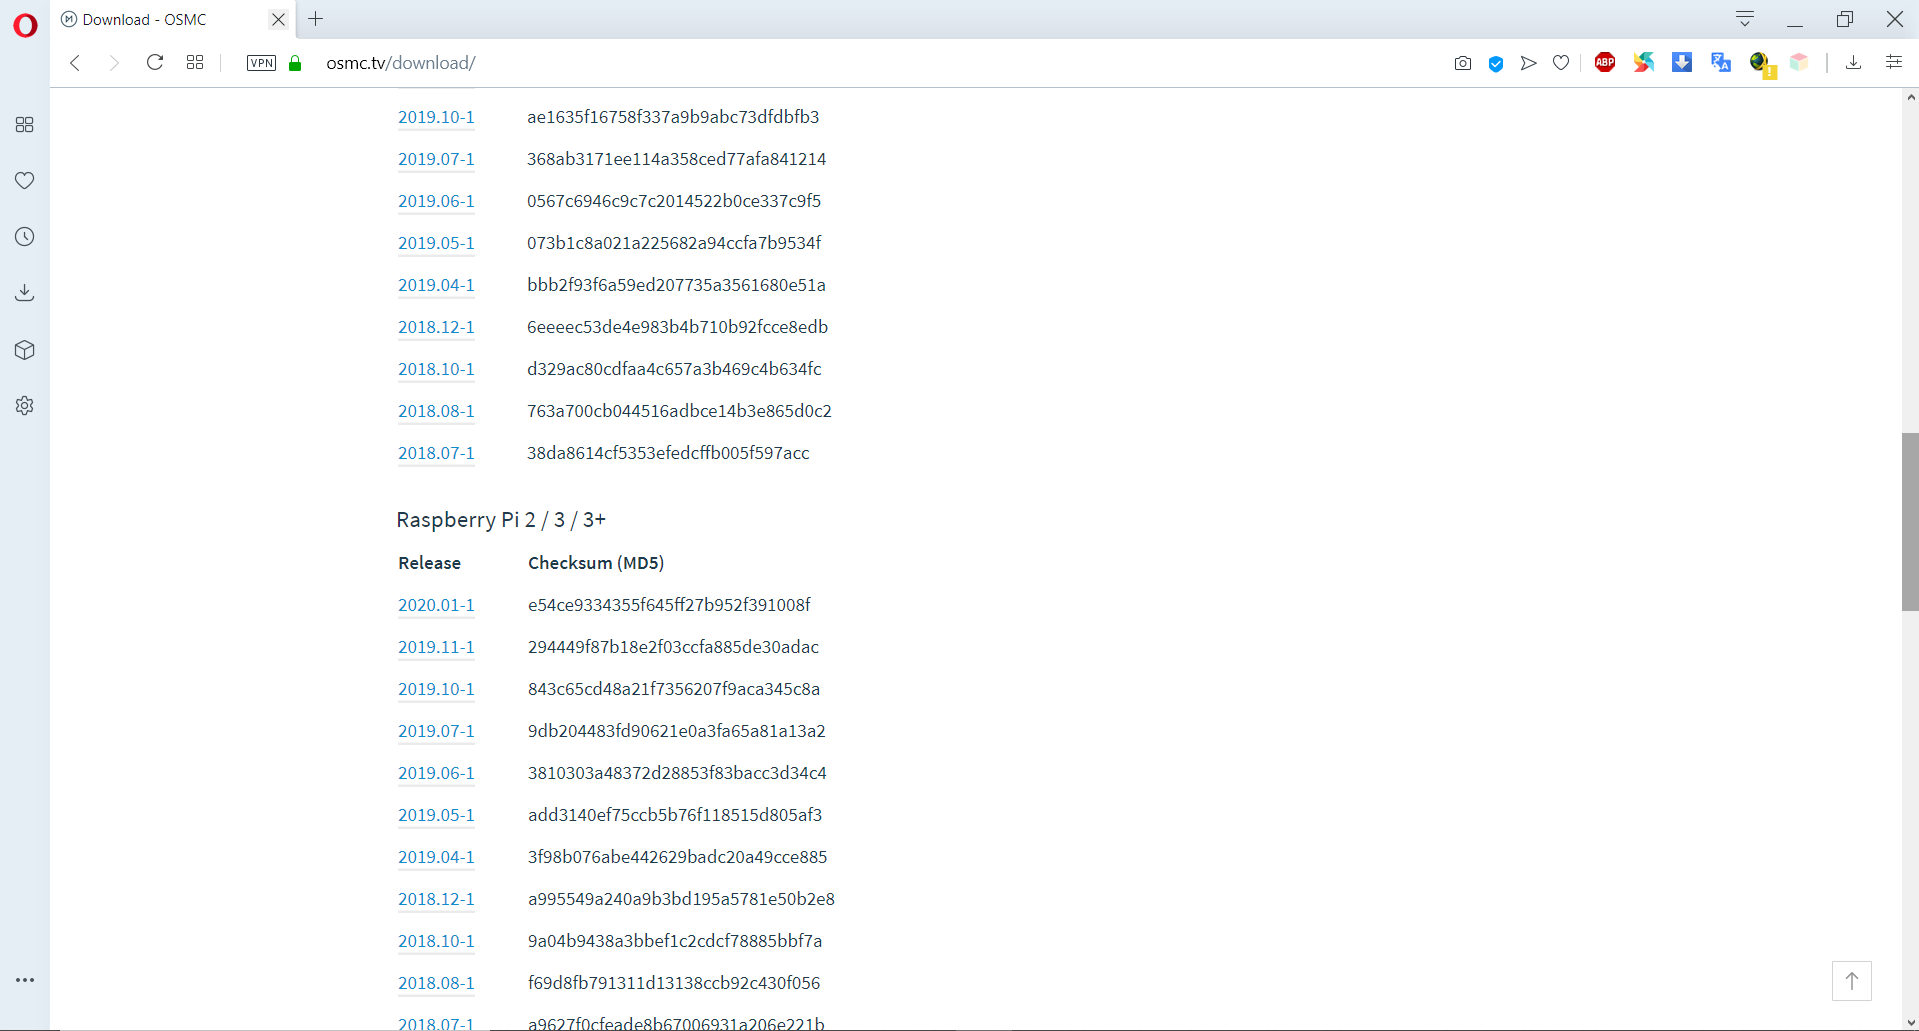Open the cube extensions icon in toolbar

(x=1799, y=62)
